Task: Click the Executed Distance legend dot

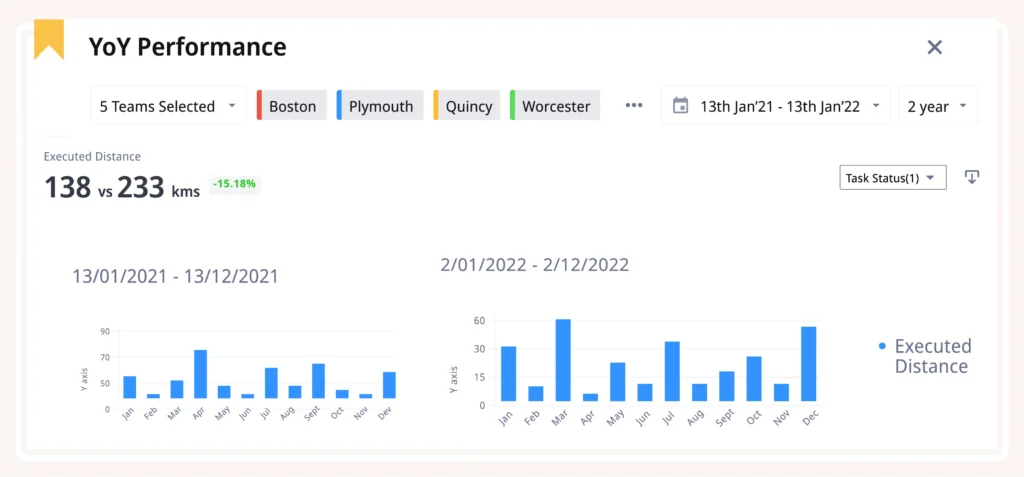Action: pyautogui.click(x=881, y=346)
